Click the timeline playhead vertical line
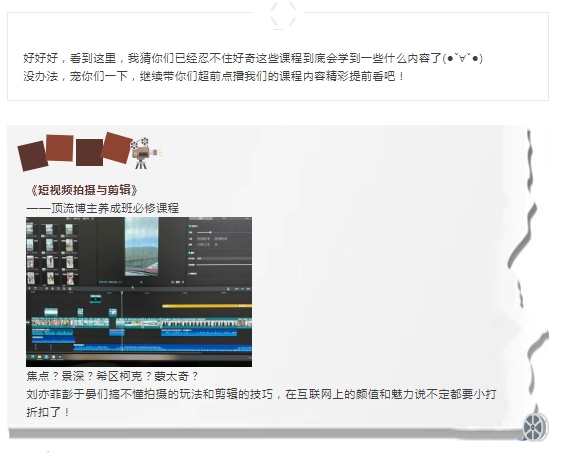563x452 pixels. pyautogui.click(x=122, y=321)
